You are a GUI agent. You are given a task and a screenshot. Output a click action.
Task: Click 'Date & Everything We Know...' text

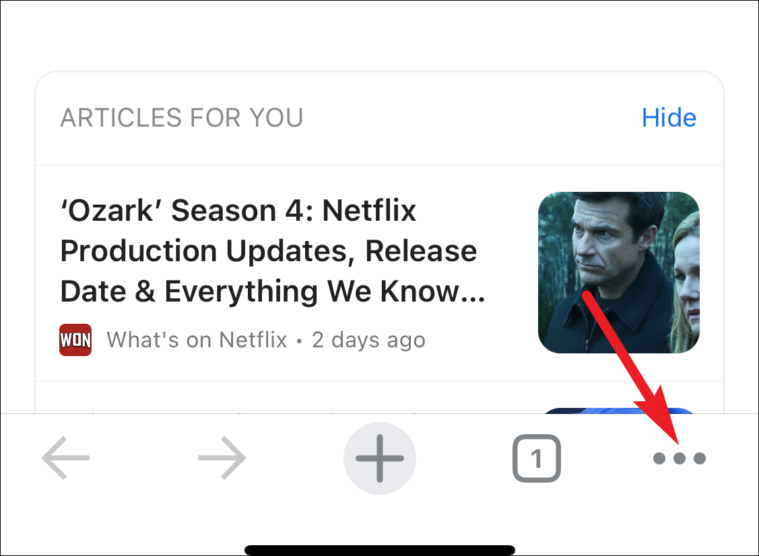tap(273, 291)
